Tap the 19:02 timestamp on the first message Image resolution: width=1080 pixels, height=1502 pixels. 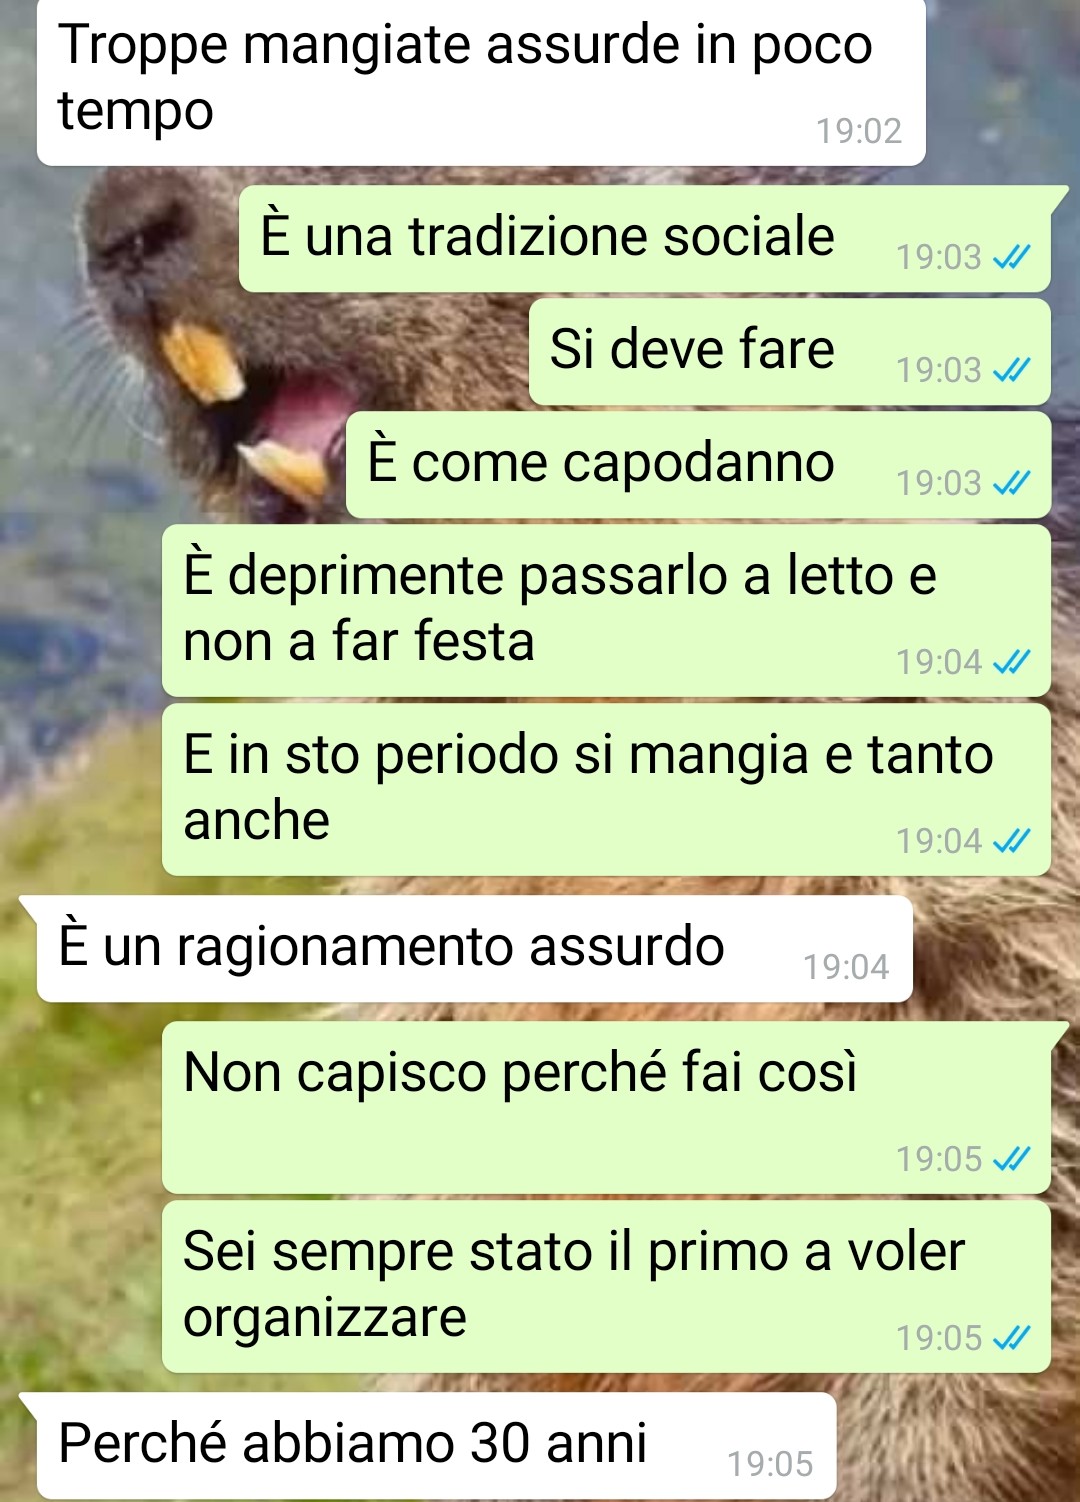(x=859, y=131)
